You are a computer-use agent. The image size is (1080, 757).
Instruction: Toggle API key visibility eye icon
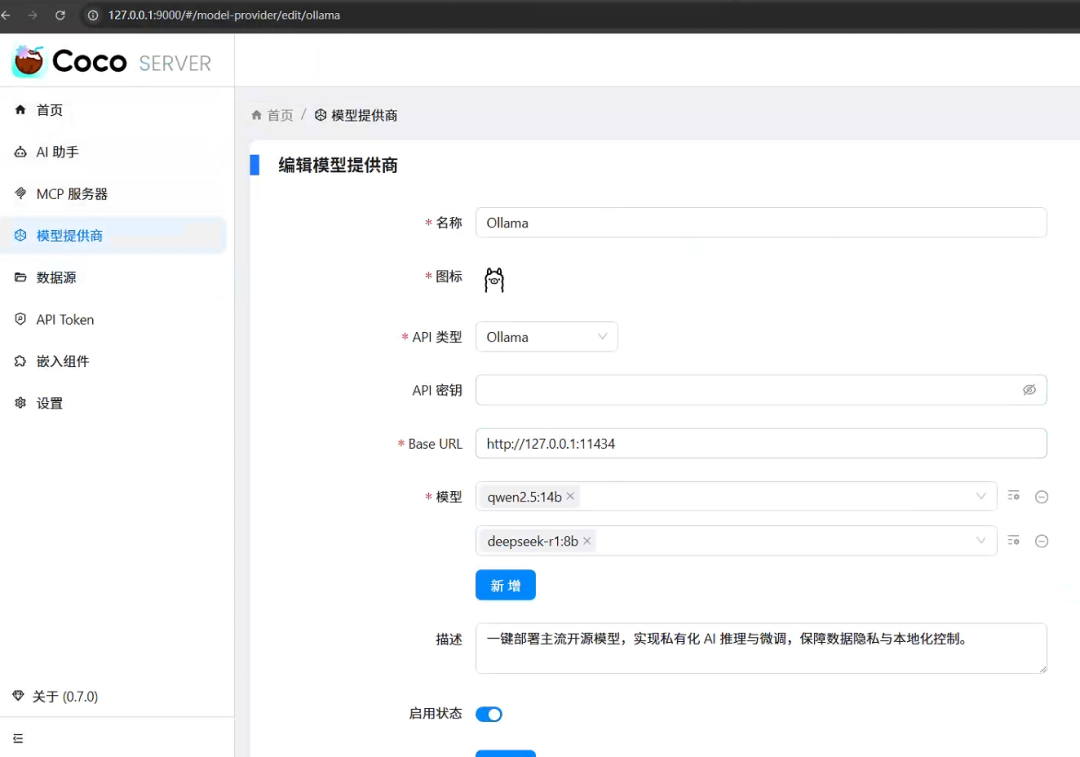(1029, 390)
